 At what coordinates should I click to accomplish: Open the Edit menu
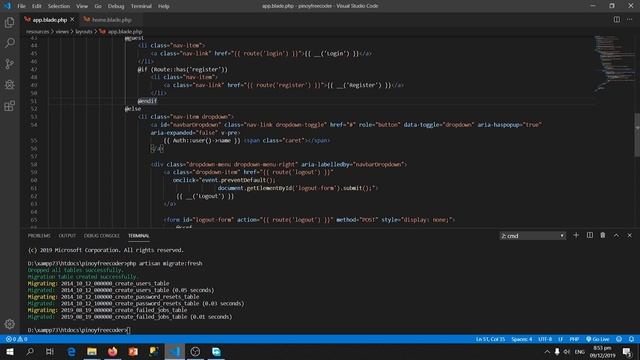point(37,6)
